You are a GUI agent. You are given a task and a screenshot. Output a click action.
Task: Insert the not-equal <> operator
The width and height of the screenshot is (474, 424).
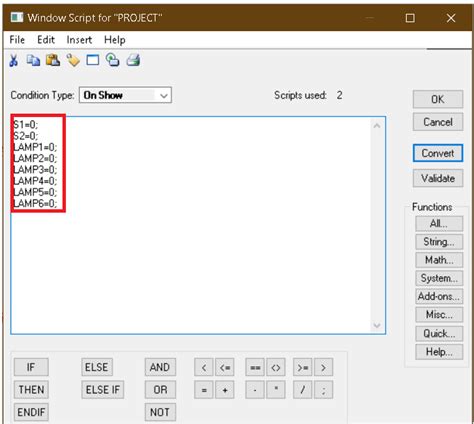[276, 367]
